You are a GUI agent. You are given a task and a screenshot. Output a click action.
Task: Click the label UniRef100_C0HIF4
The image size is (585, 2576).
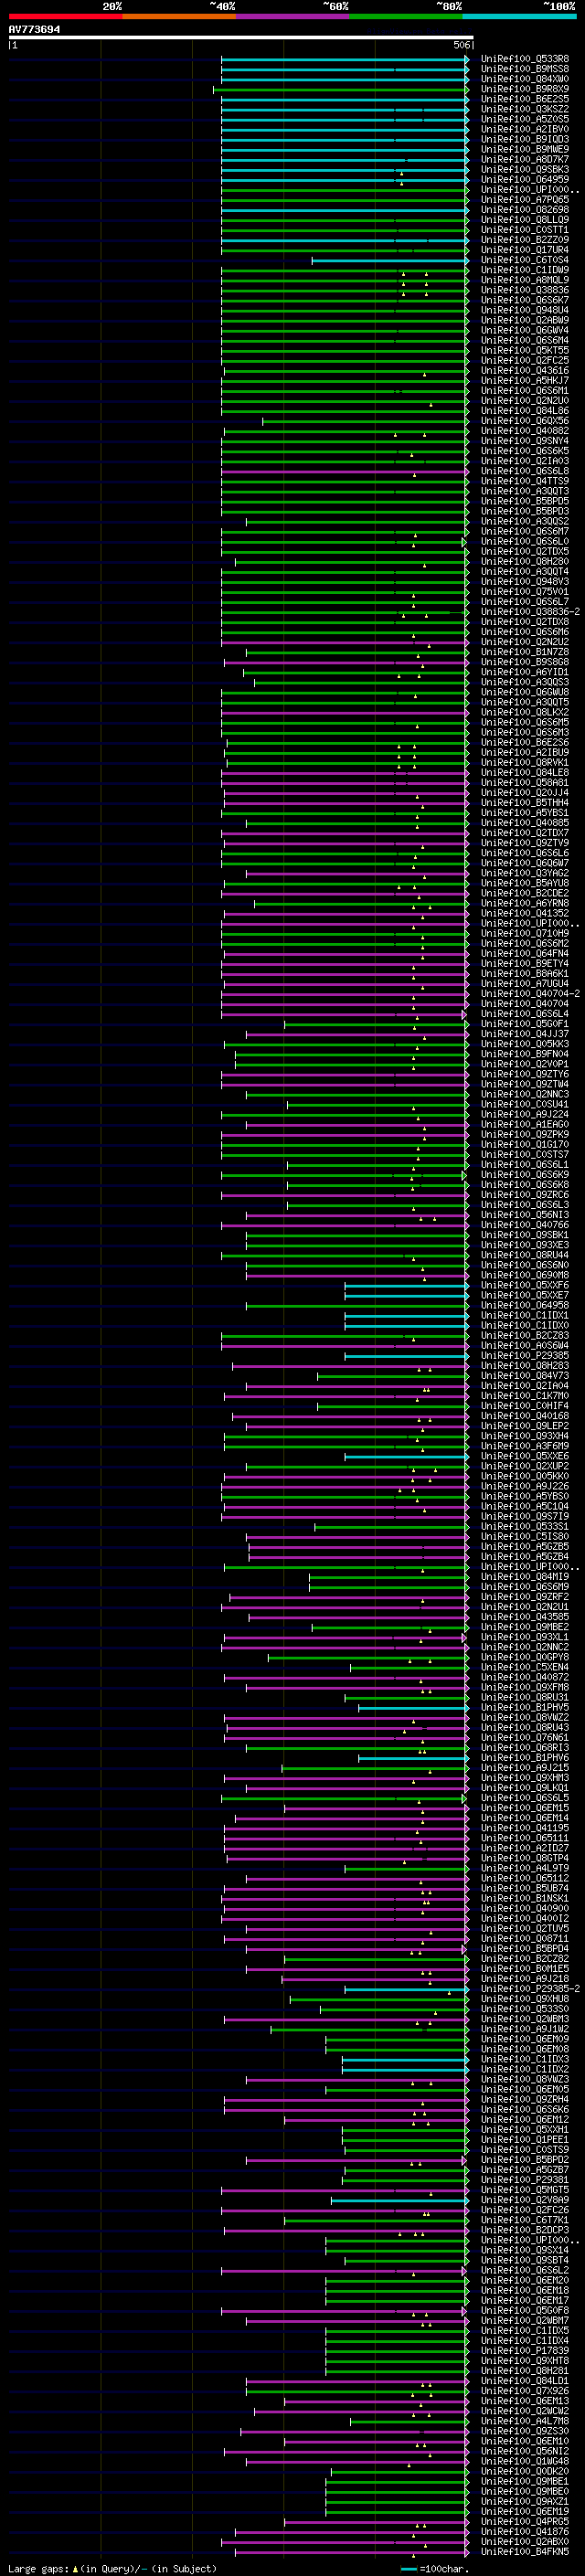(x=524, y=1406)
